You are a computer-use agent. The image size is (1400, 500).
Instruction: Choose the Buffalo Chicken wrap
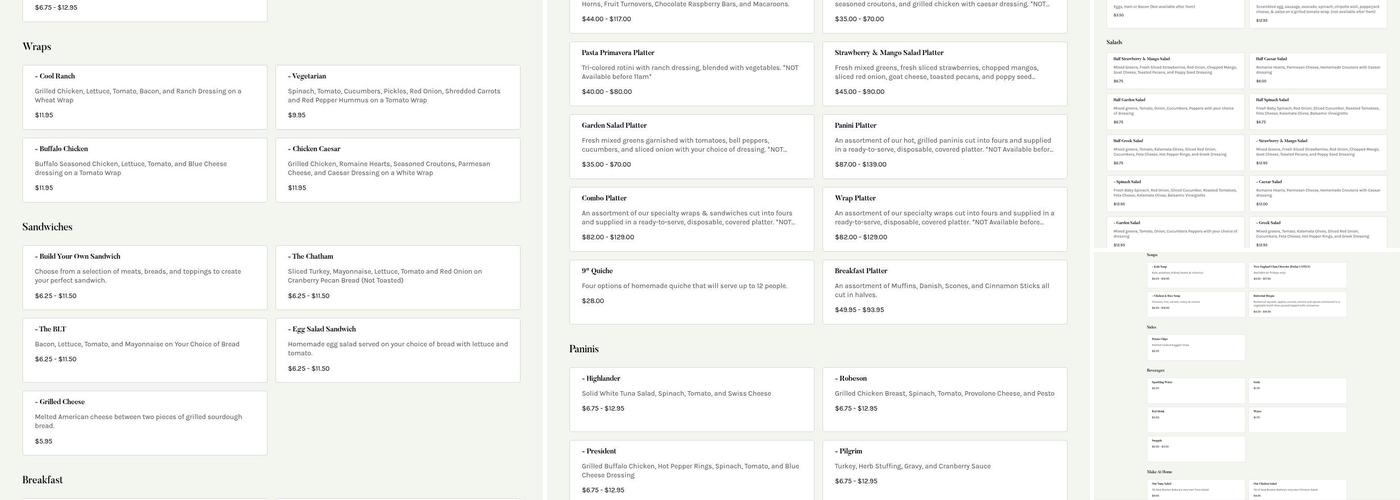coord(145,170)
